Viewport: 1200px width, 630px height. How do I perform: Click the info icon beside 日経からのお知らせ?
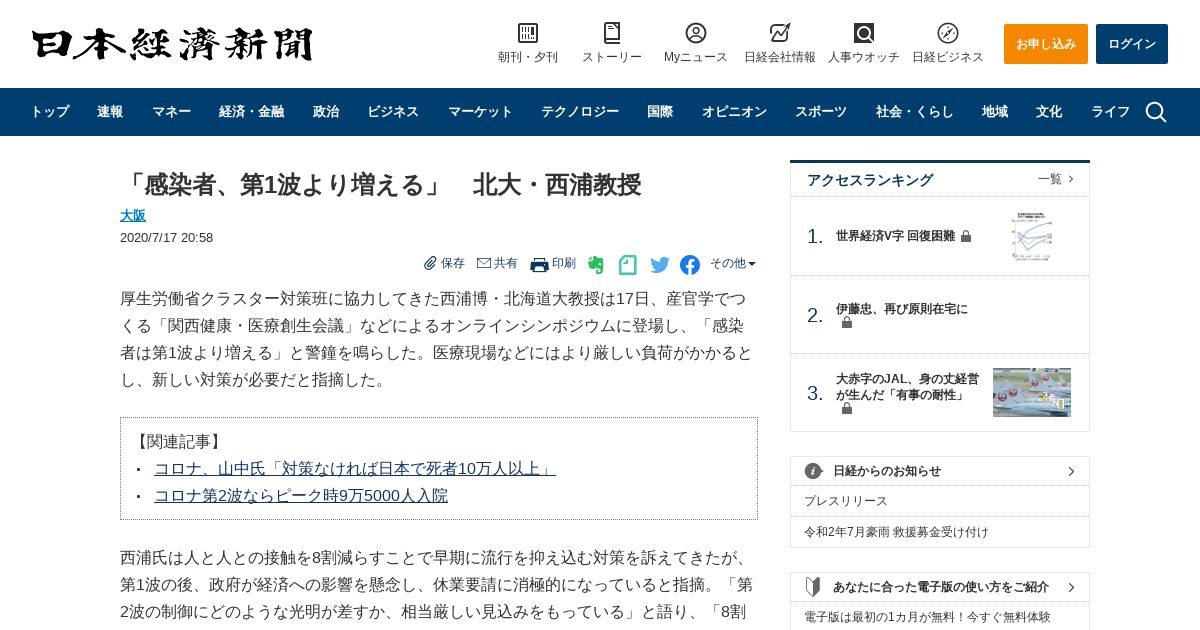pos(814,471)
